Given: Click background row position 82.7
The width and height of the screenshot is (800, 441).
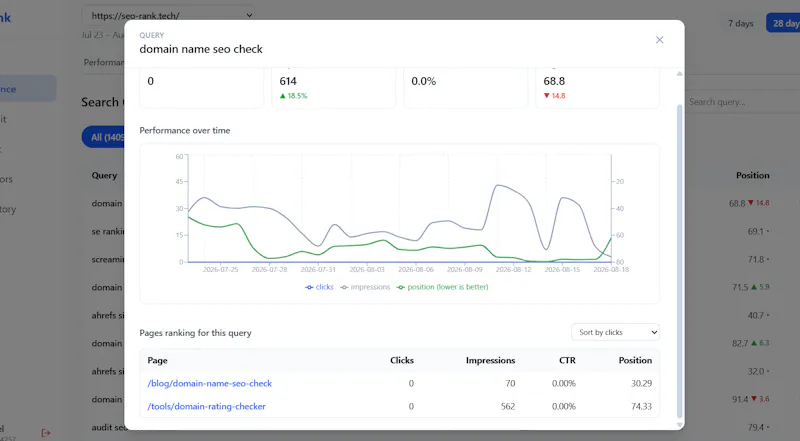Looking at the screenshot, I should click(740, 344).
